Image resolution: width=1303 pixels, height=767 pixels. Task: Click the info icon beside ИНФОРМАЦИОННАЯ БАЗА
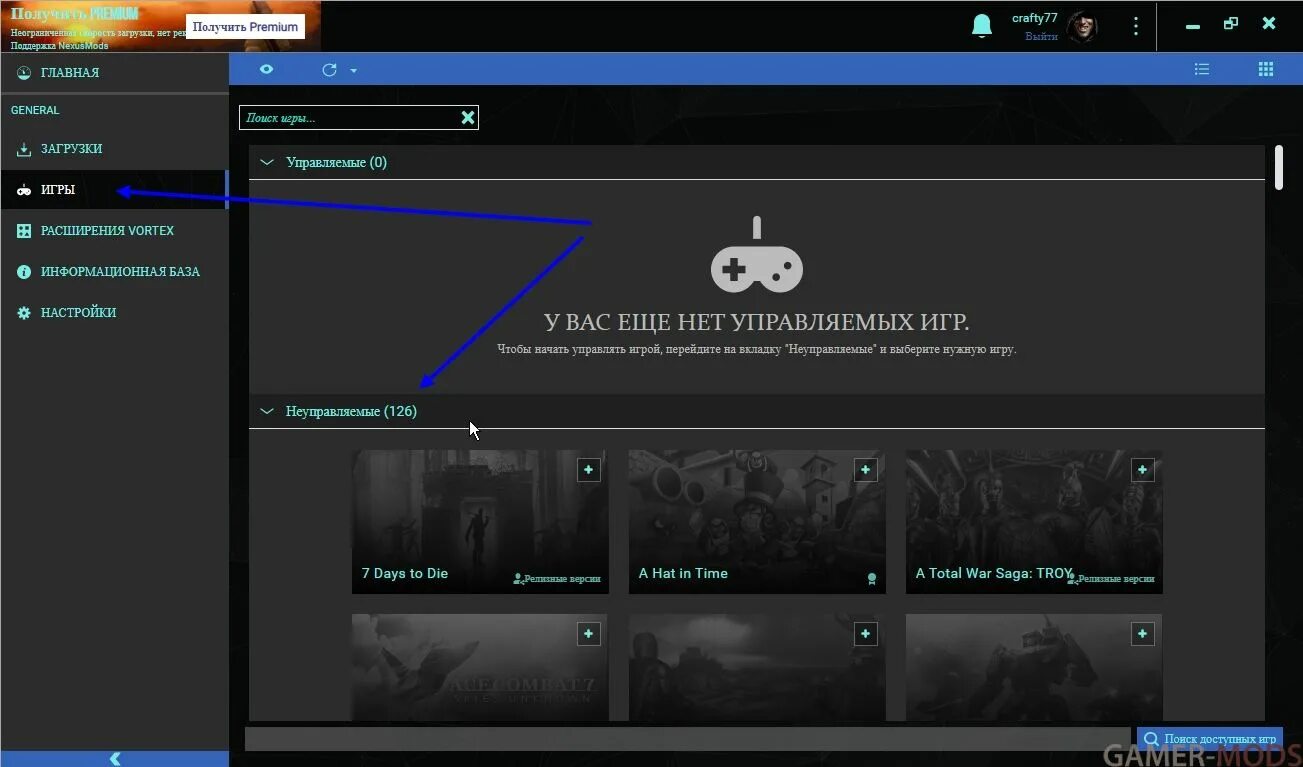click(x=24, y=272)
